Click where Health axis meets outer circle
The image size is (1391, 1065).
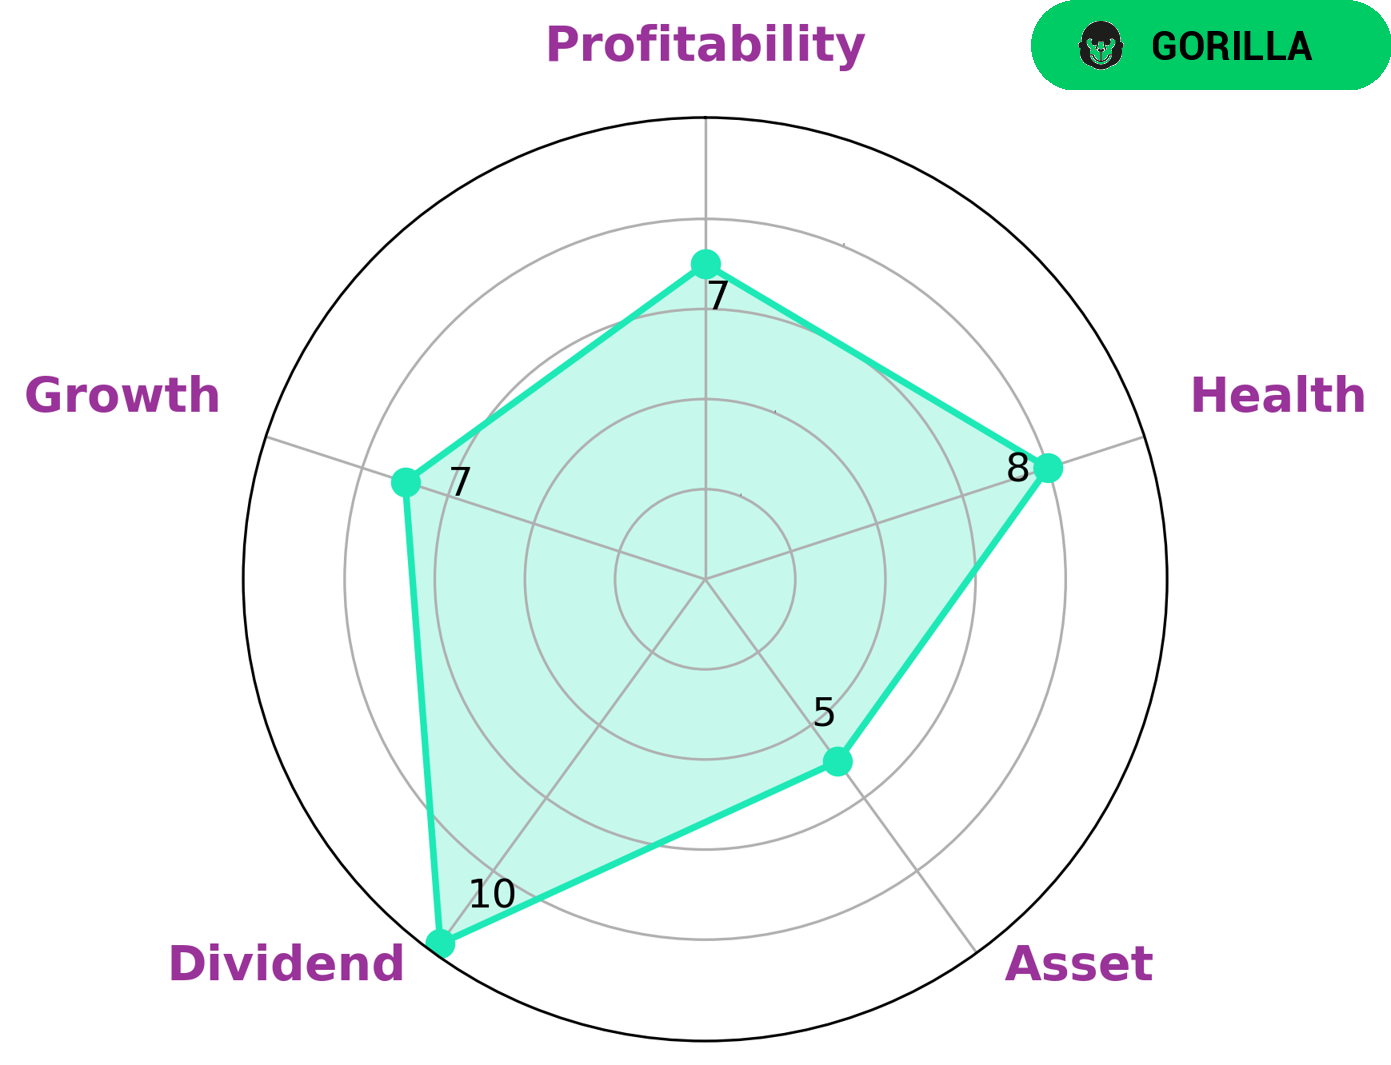tap(1144, 437)
